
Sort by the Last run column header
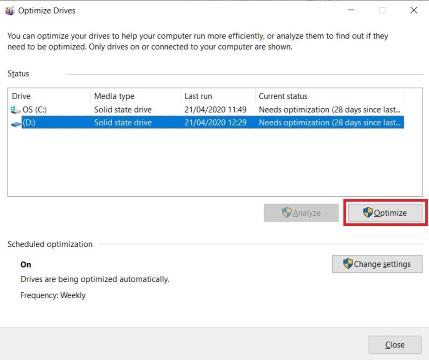coord(218,96)
